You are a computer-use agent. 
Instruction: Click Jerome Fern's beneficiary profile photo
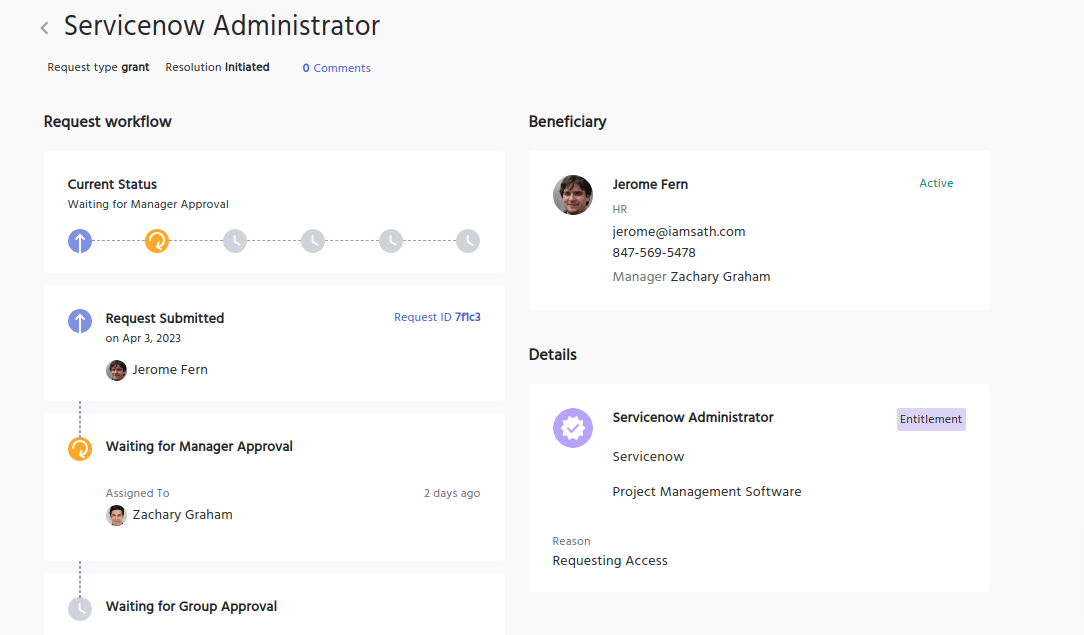click(573, 195)
